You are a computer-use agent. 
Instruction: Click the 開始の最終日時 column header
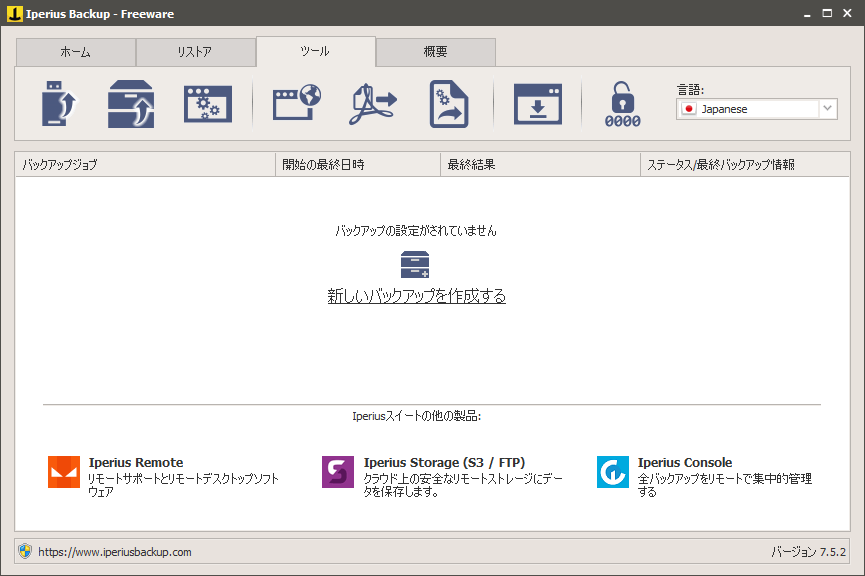coord(358,164)
